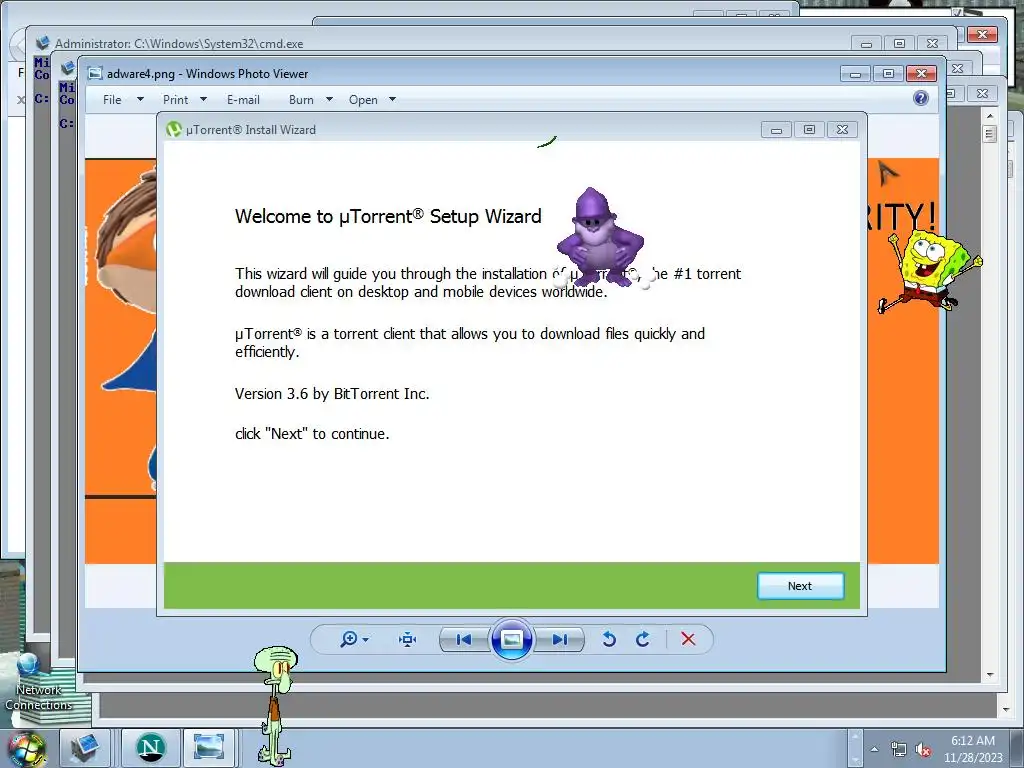Click the Squidward character near the taskbar
Image resolution: width=1024 pixels, height=768 pixels.
[x=276, y=705]
